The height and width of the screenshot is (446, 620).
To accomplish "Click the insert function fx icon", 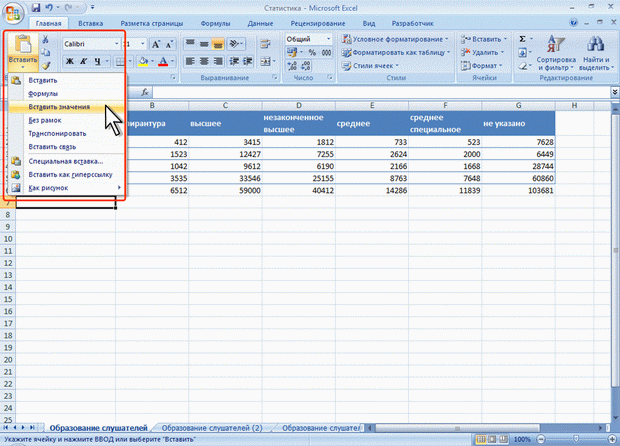I will 145,92.
